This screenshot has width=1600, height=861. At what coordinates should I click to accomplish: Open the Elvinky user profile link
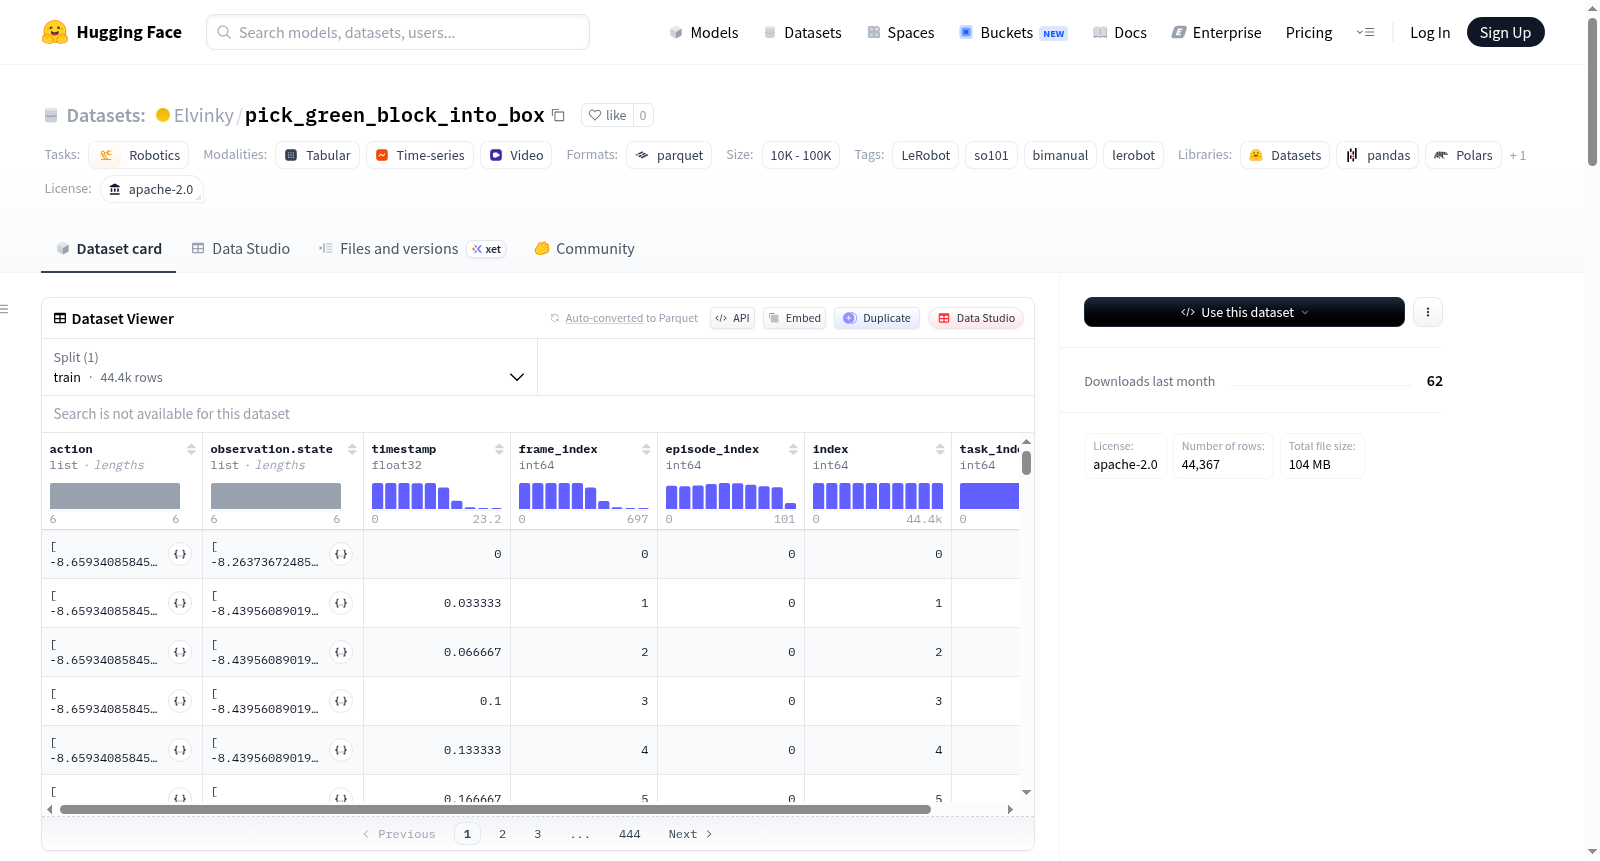click(x=203, y=115)
